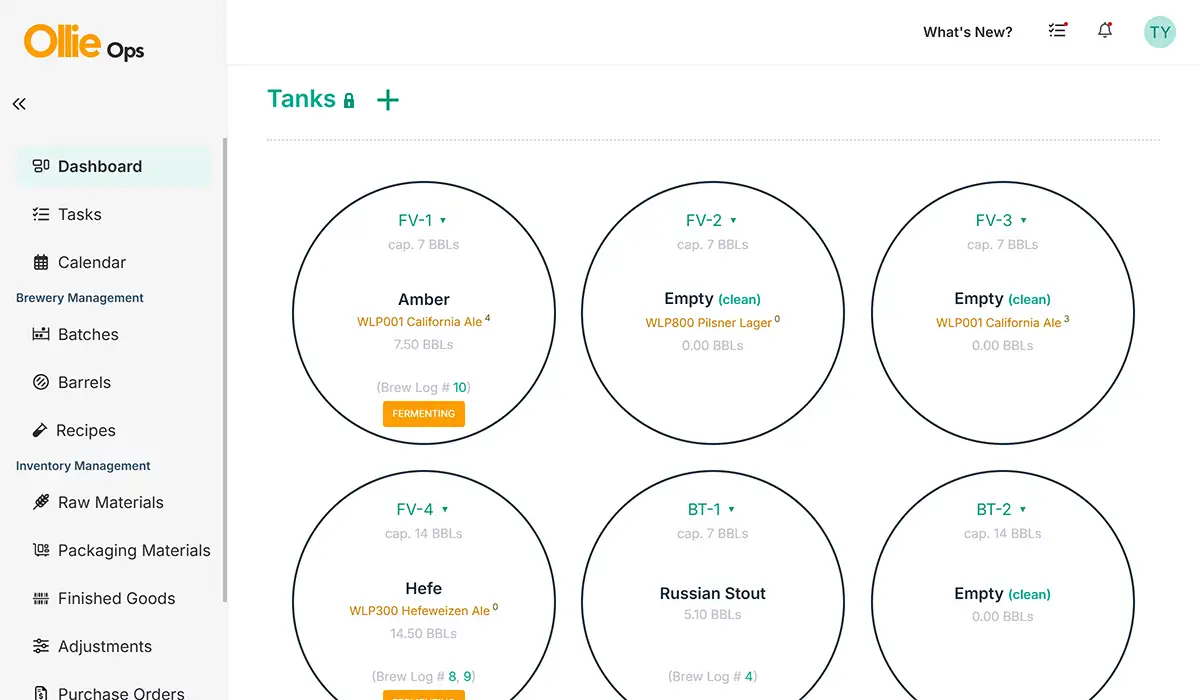Click the FERMENTING status badge on Amber tank
Screen dimensions: 1200x700
pyautogui.click(x=423, y=413)
